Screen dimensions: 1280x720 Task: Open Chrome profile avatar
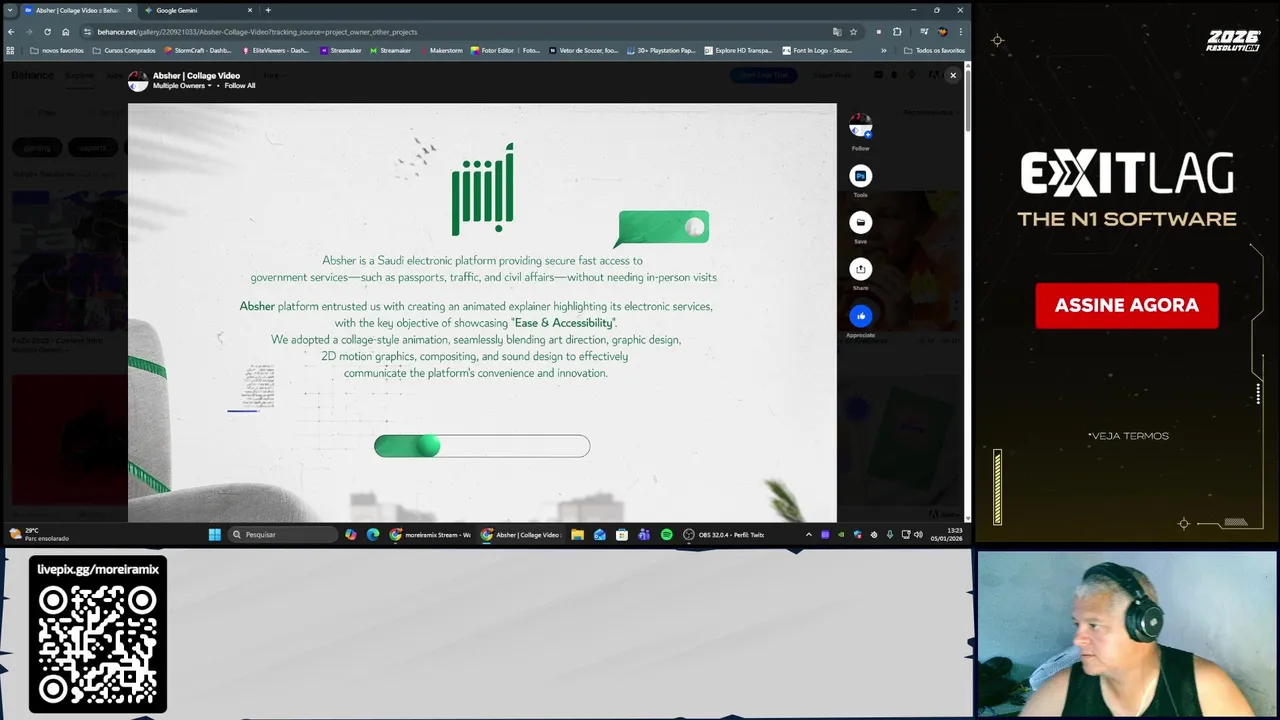pos(942,32)
